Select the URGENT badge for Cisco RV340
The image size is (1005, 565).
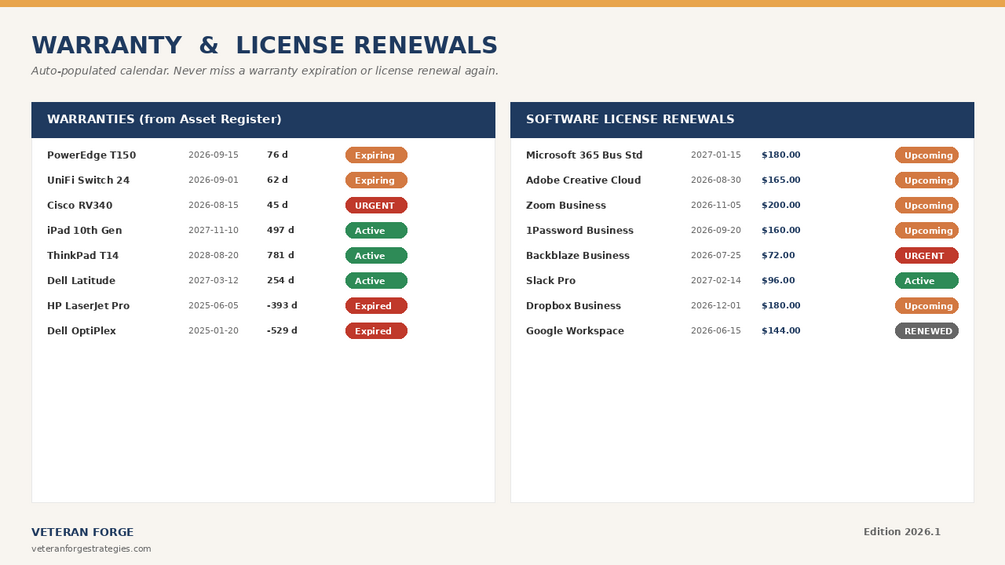(376, 205)
